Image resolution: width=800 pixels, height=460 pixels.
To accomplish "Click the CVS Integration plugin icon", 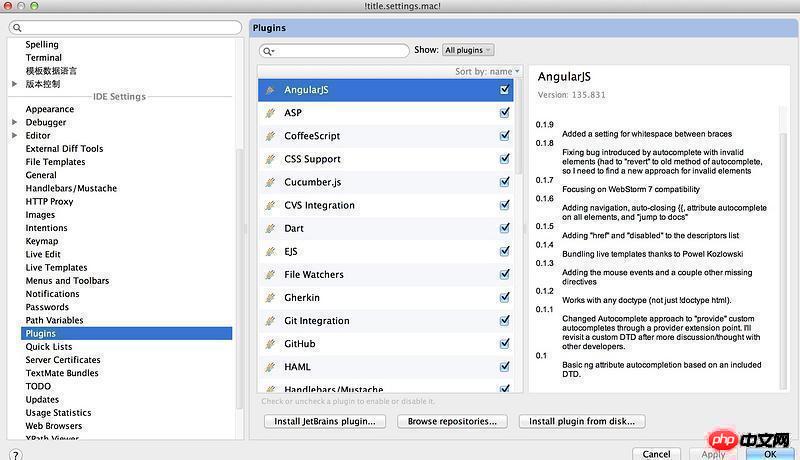I will pos(270,206).
